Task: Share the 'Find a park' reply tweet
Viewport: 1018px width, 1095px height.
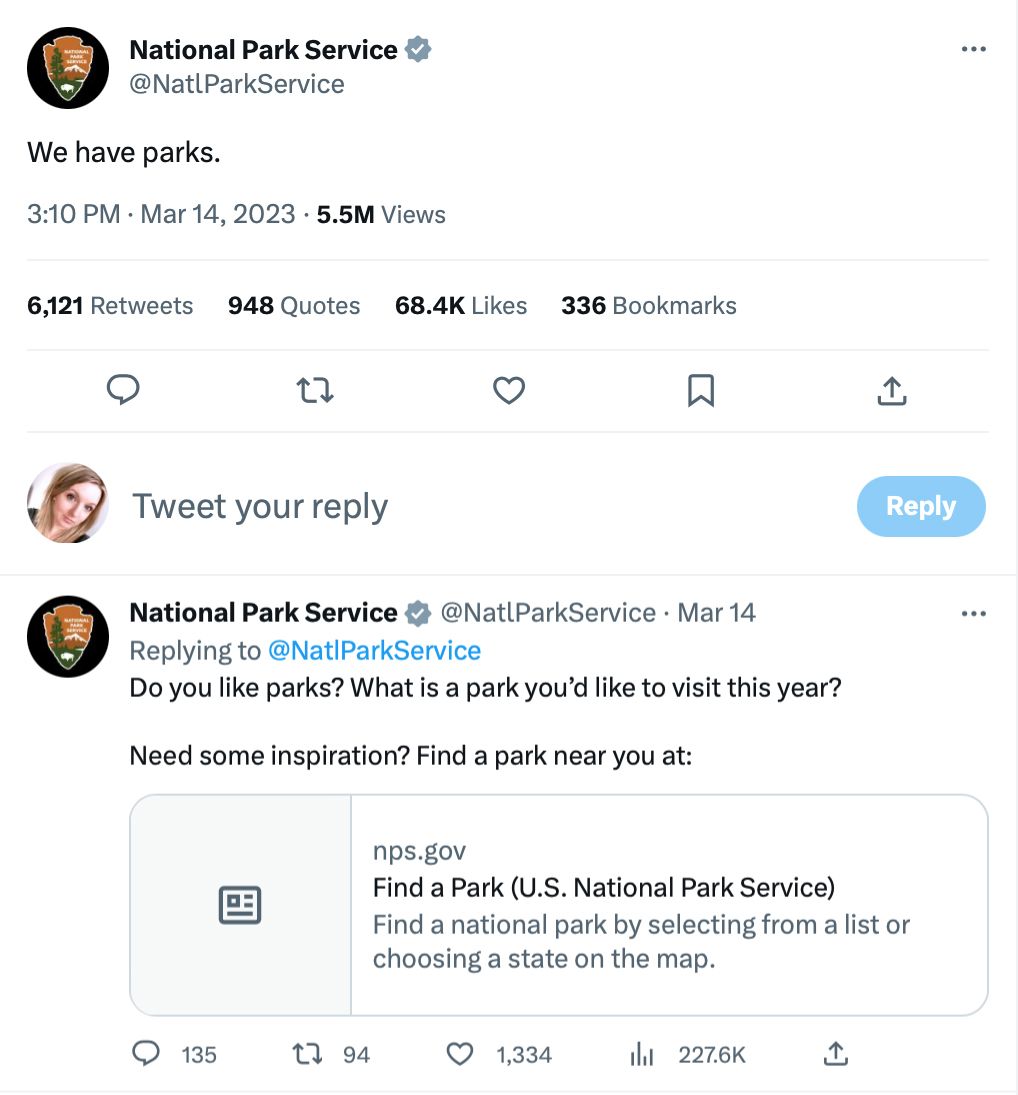Action: click(x=836, y=1054)
